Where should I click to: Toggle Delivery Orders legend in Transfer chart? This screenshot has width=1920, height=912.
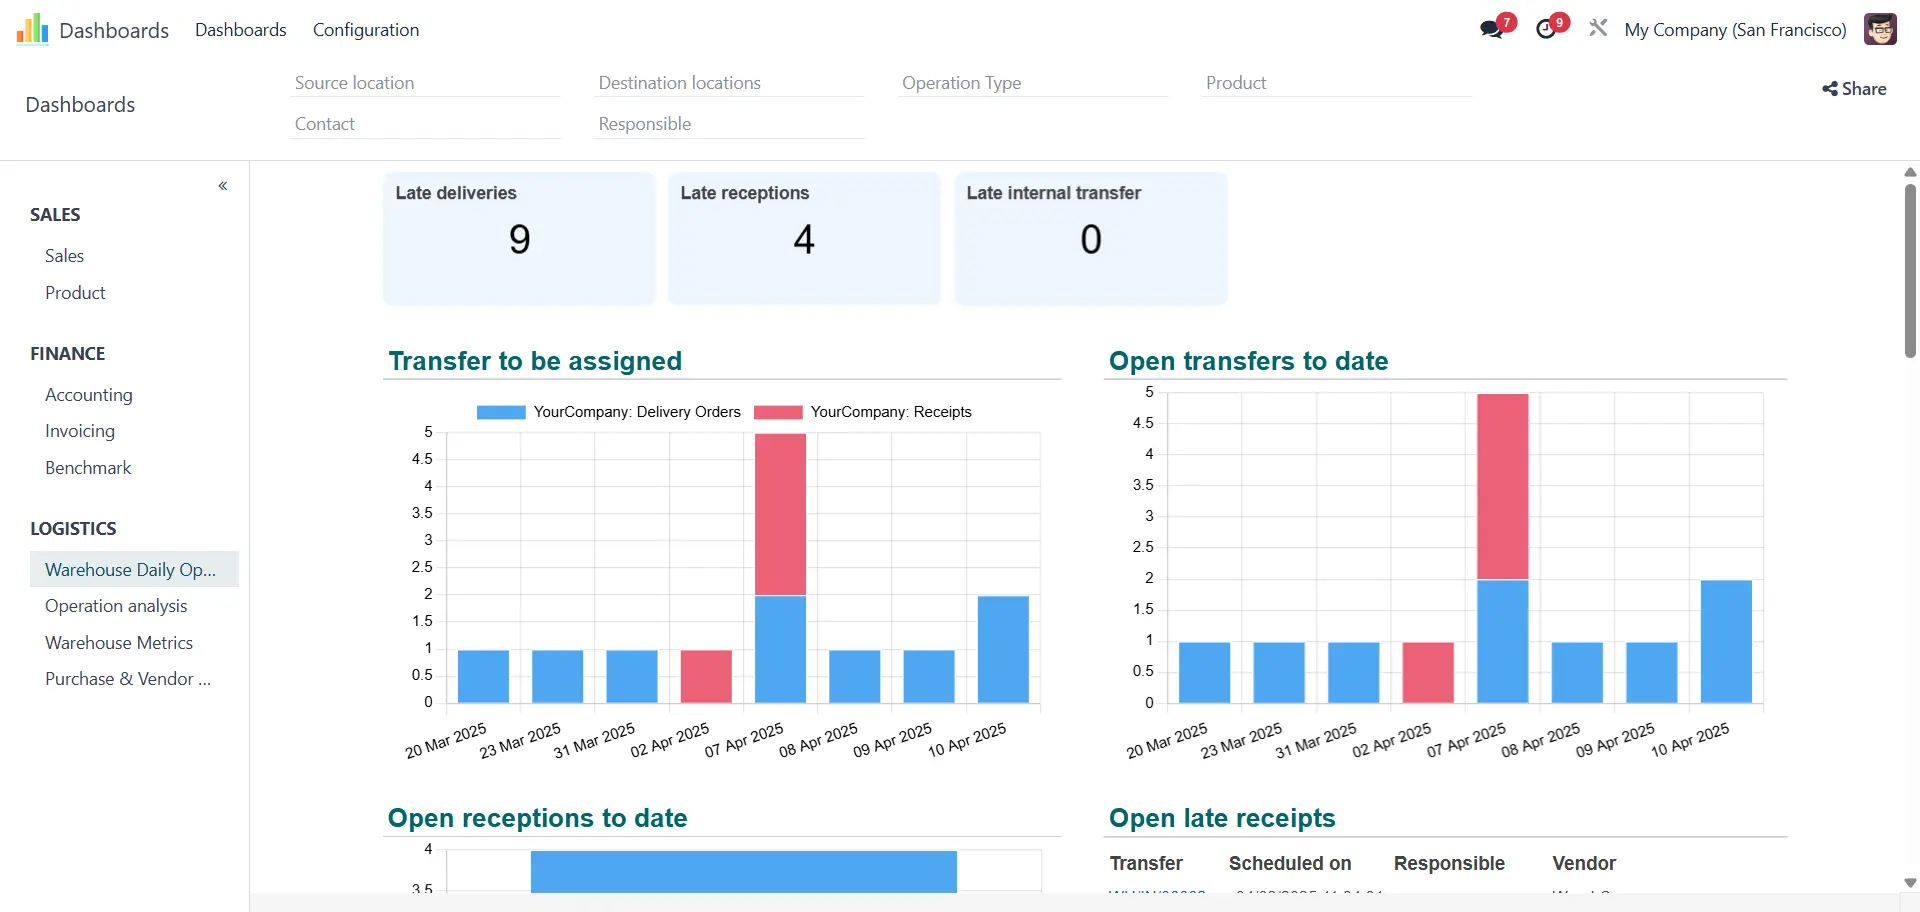point(608,412)
